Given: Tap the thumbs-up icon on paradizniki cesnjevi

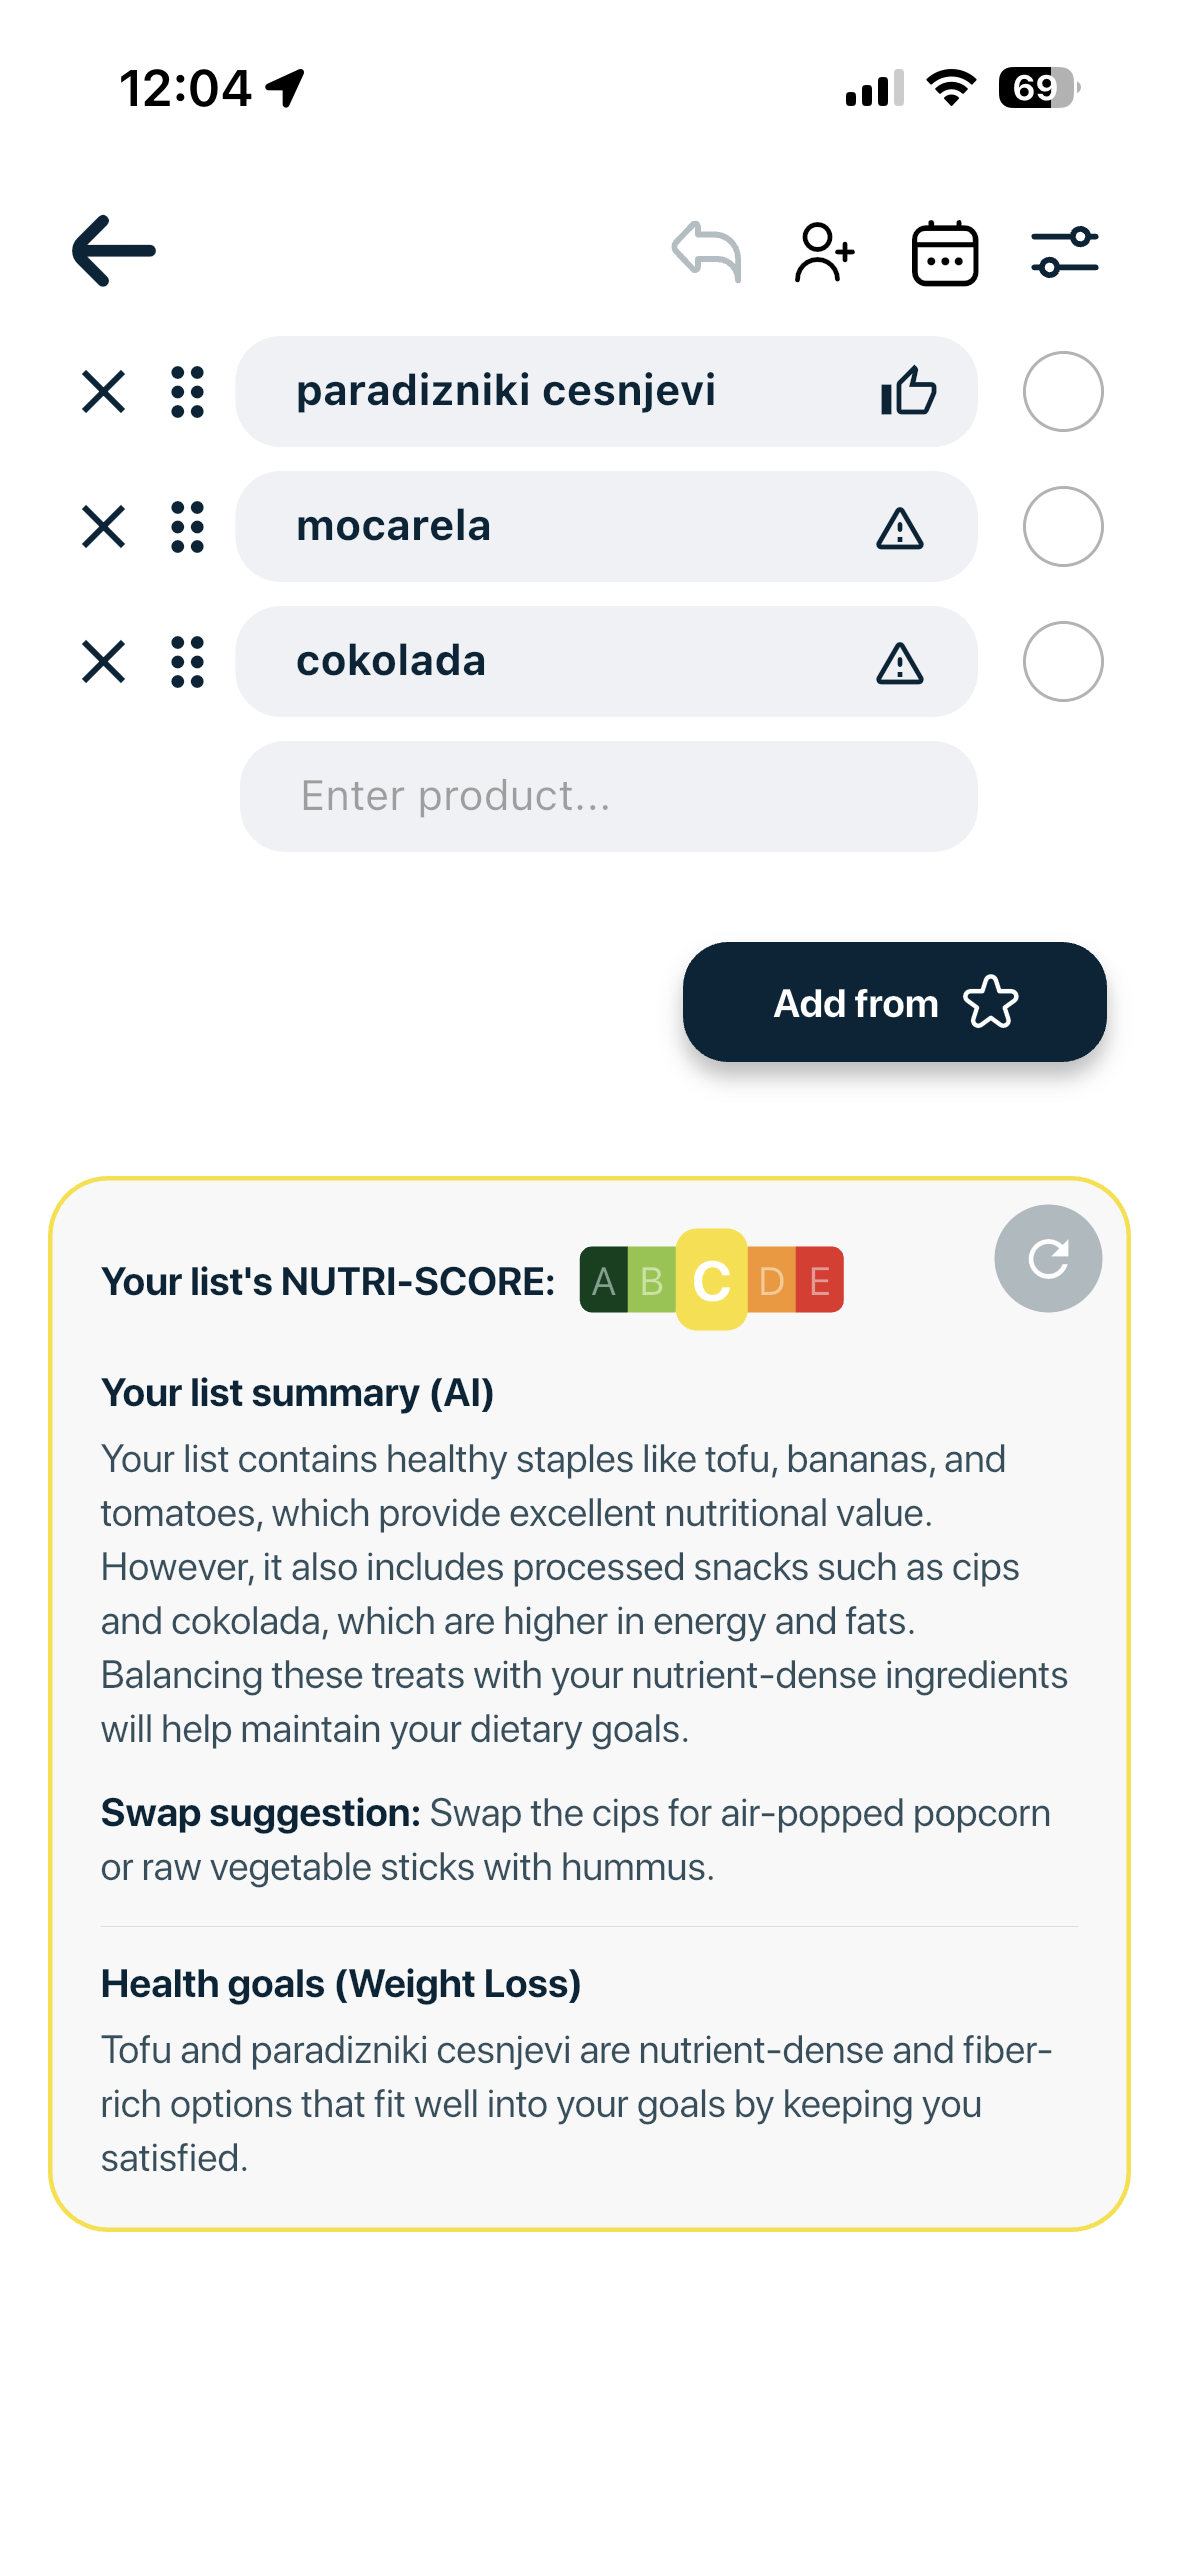Looking at the screenshot, I should coord(908,390).
